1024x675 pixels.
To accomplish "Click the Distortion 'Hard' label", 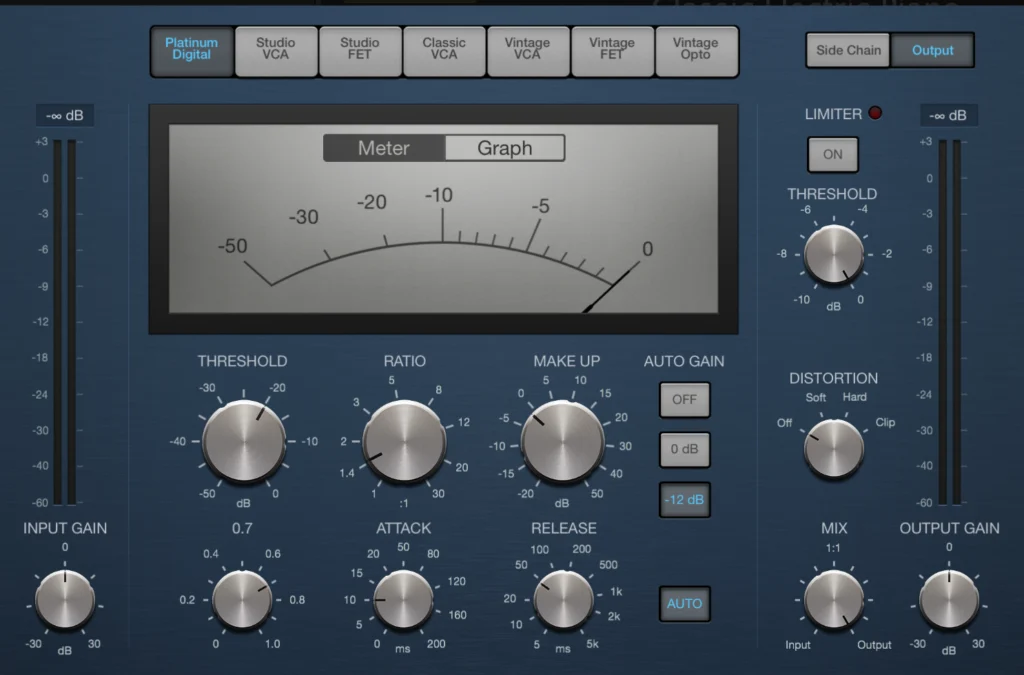I will [854, 397].
